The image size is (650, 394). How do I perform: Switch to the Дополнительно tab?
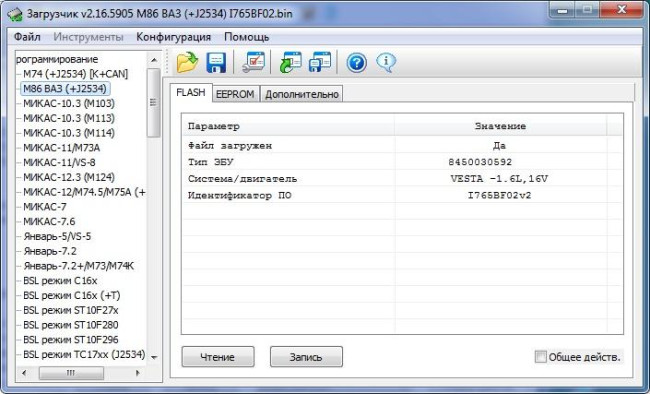[x=302, y=94]
